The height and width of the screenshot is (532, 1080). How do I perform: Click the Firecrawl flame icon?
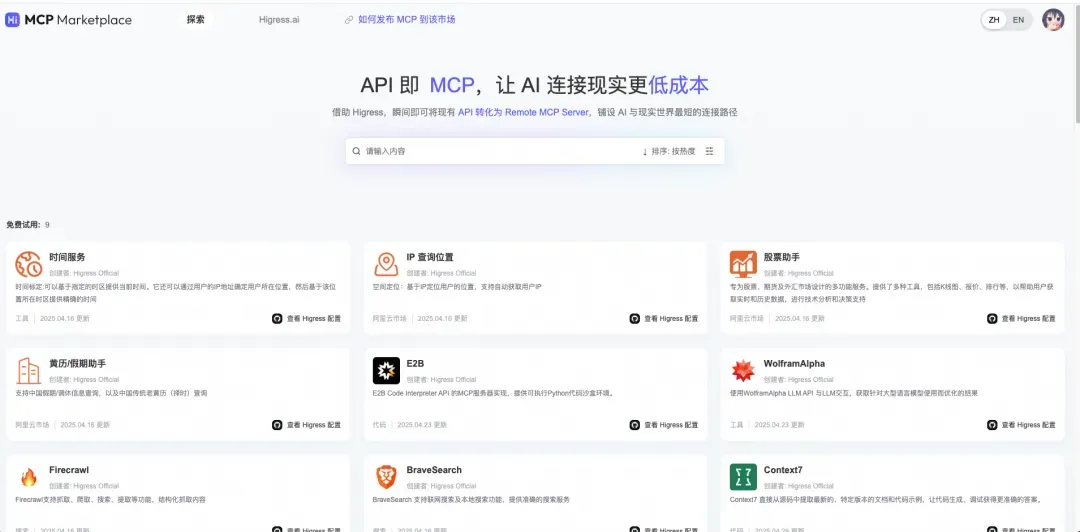29,477
